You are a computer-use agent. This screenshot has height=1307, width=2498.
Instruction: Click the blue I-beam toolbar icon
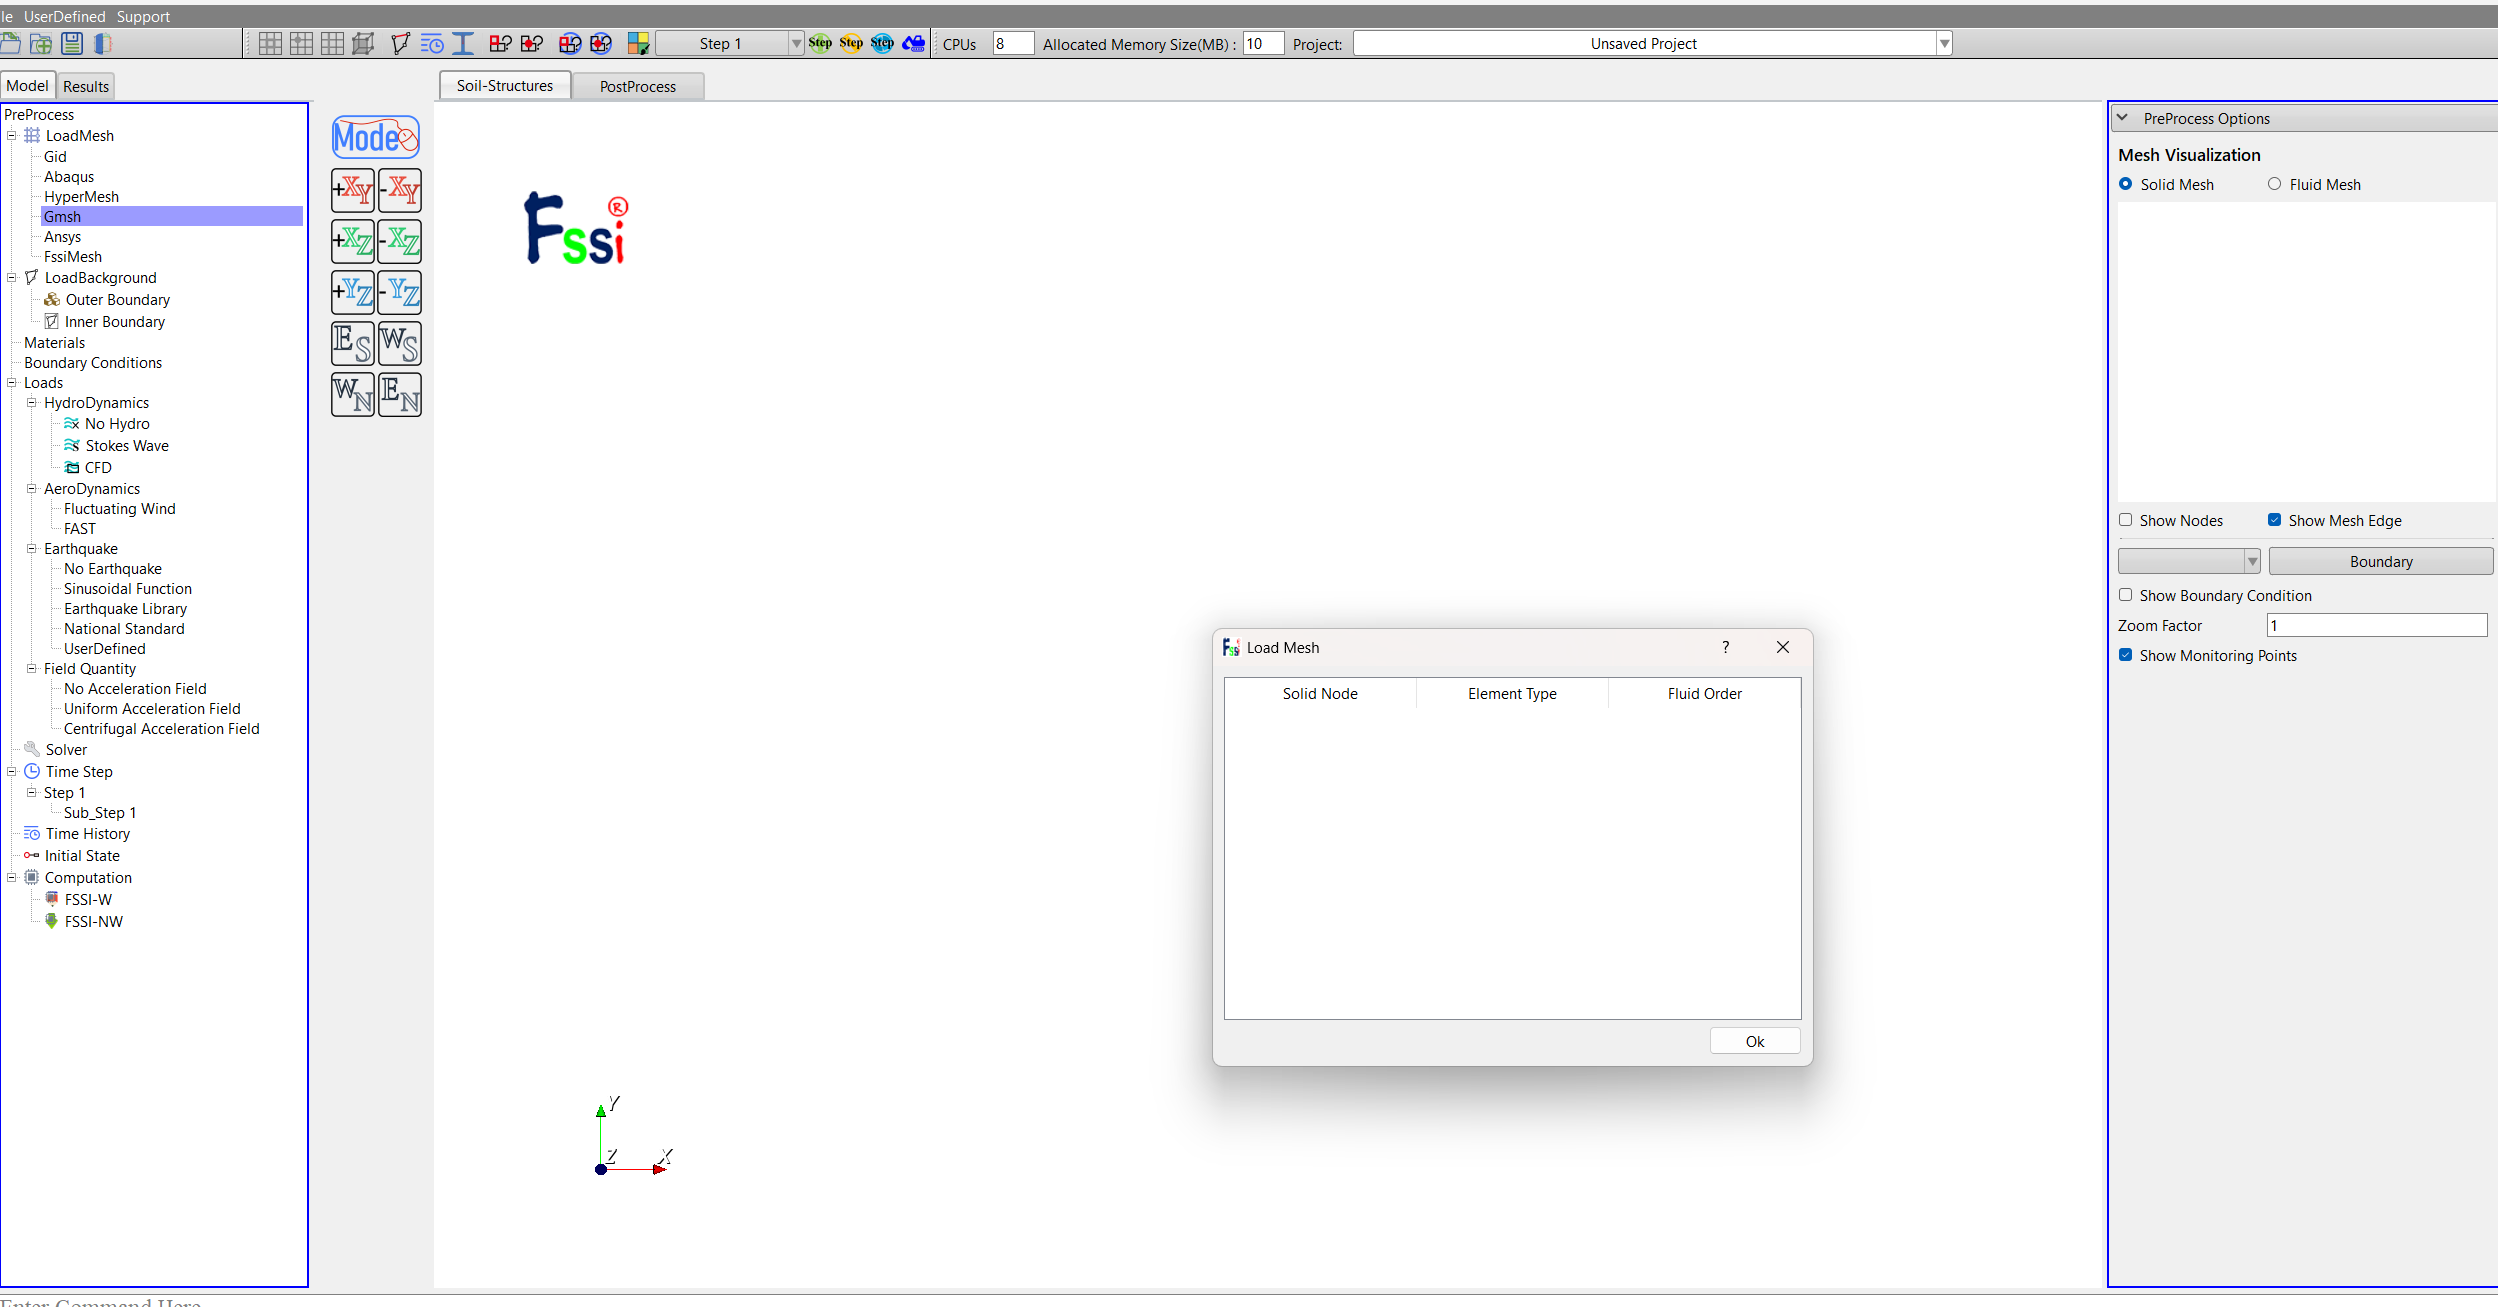point(463,43)
